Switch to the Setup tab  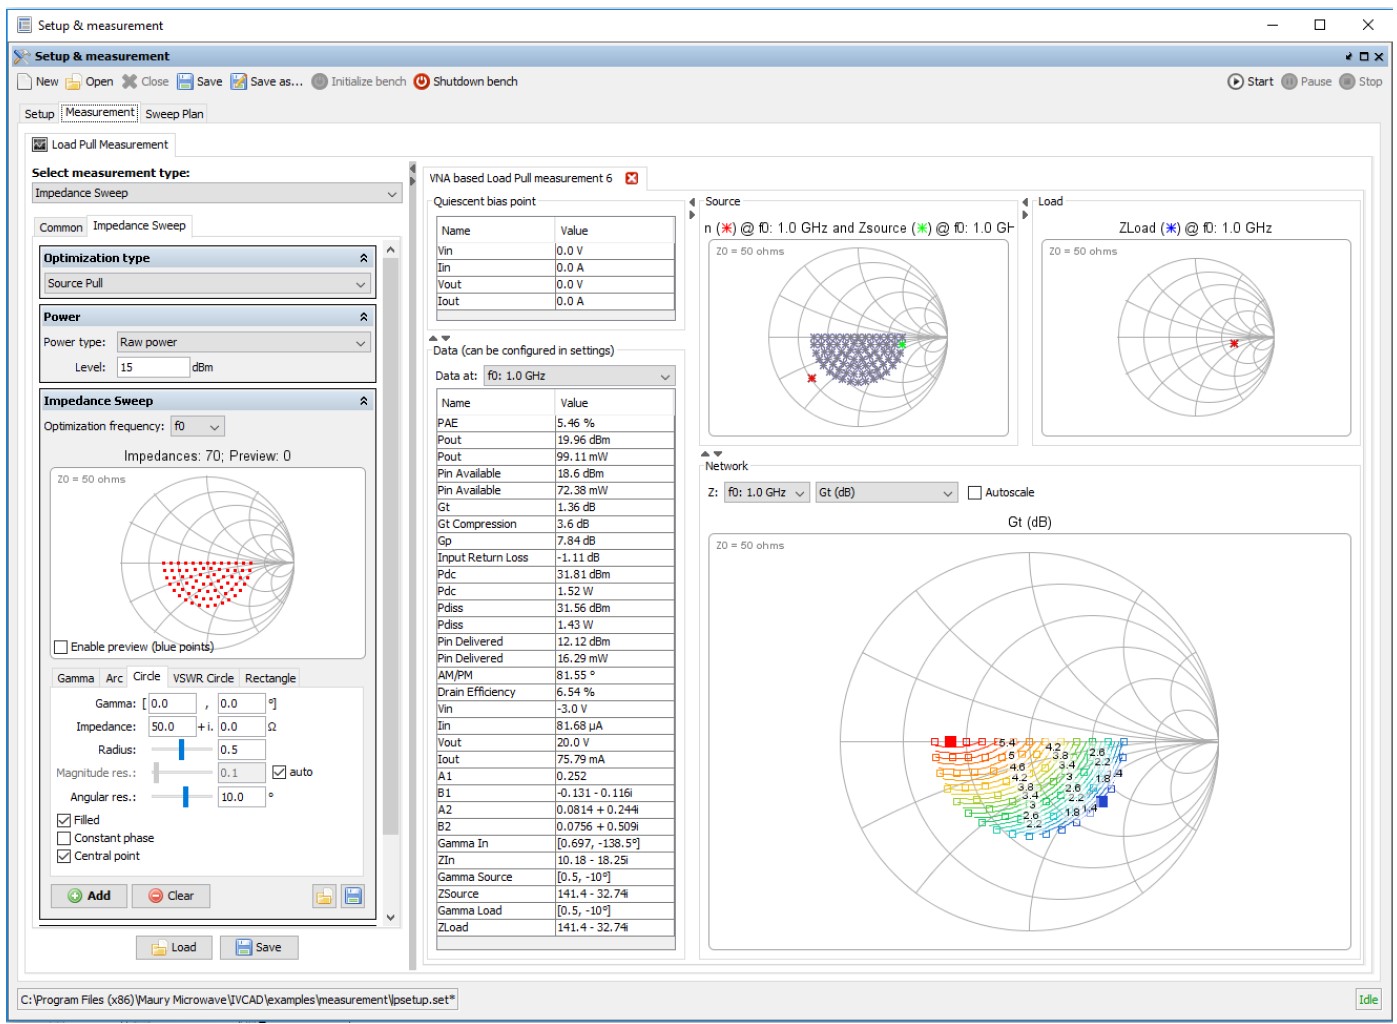(x=40, y=114)
